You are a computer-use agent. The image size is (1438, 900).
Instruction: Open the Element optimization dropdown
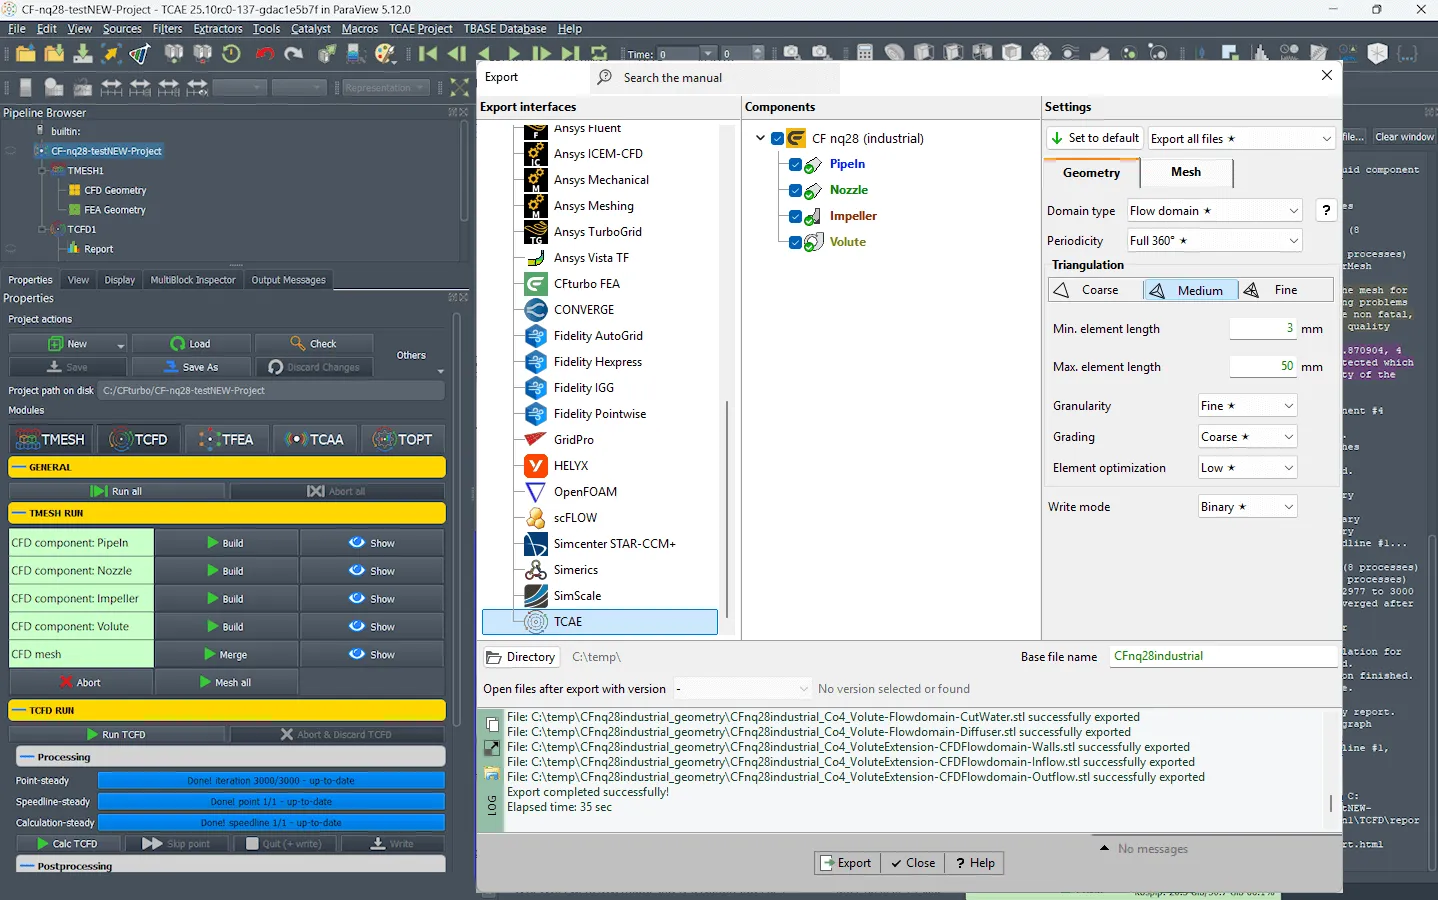tap(1247, 467)
